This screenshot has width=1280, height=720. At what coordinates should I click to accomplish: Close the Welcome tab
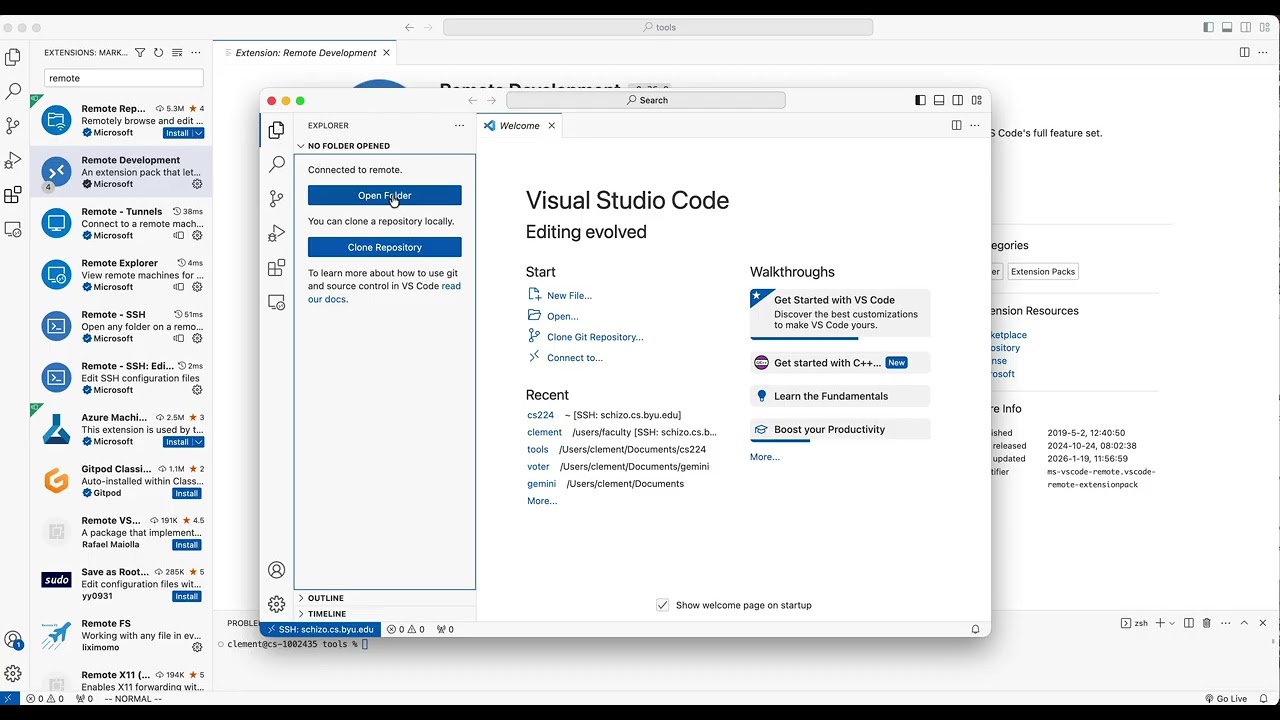coord(551,126)
